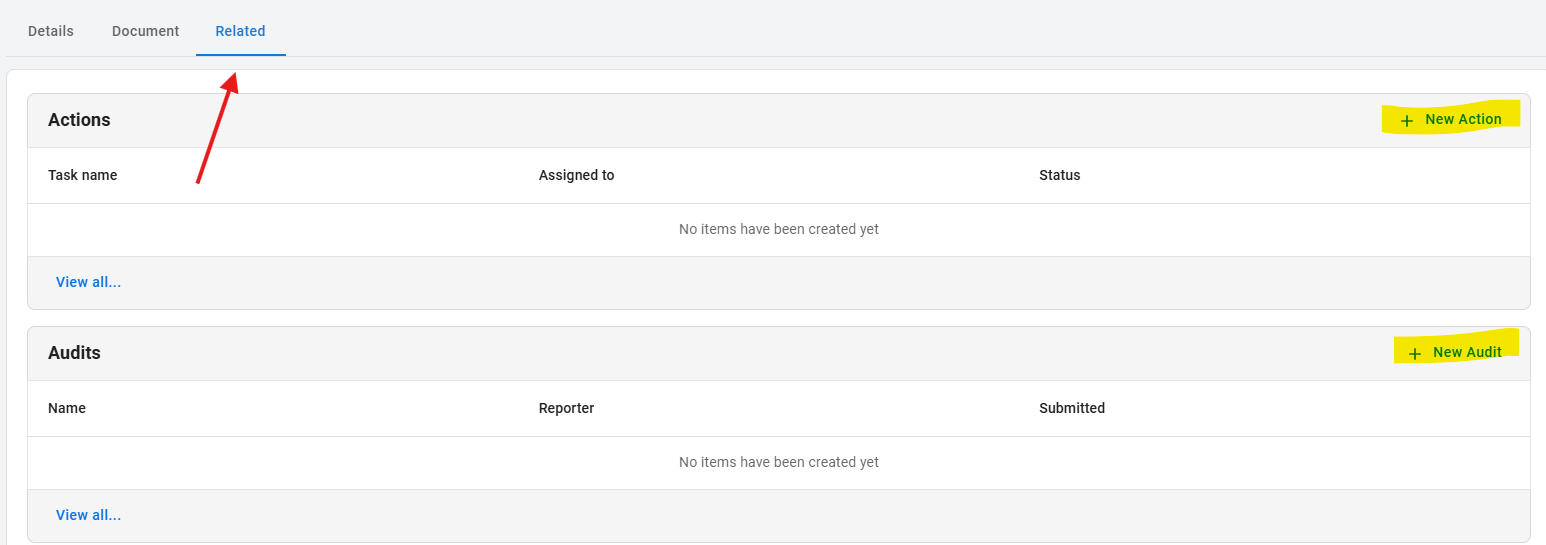The width and height of the screenshot is (1546, 545).
Task: Select the Related tab
Action: click(x=240, y=31)
